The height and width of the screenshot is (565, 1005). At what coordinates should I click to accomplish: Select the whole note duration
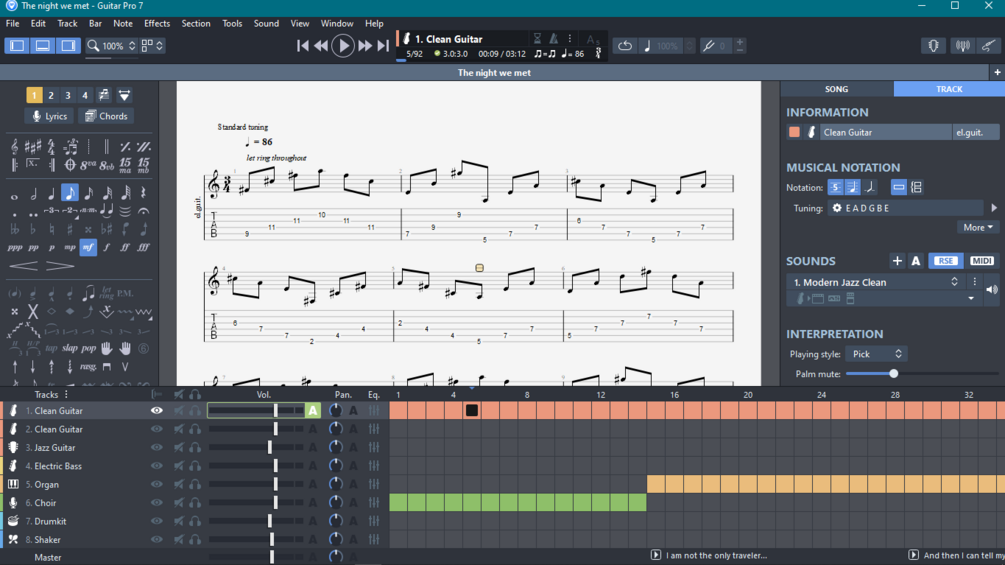pyautogui.click(x=14, y=195)
